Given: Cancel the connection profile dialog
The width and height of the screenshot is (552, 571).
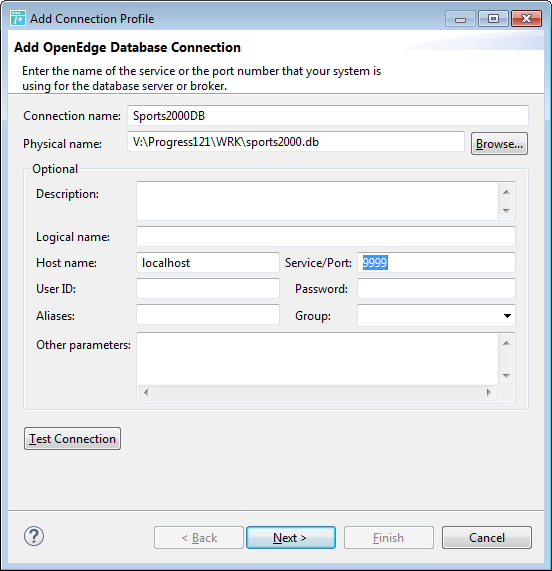Looking at the screenshot, I should tap(487, 537).
